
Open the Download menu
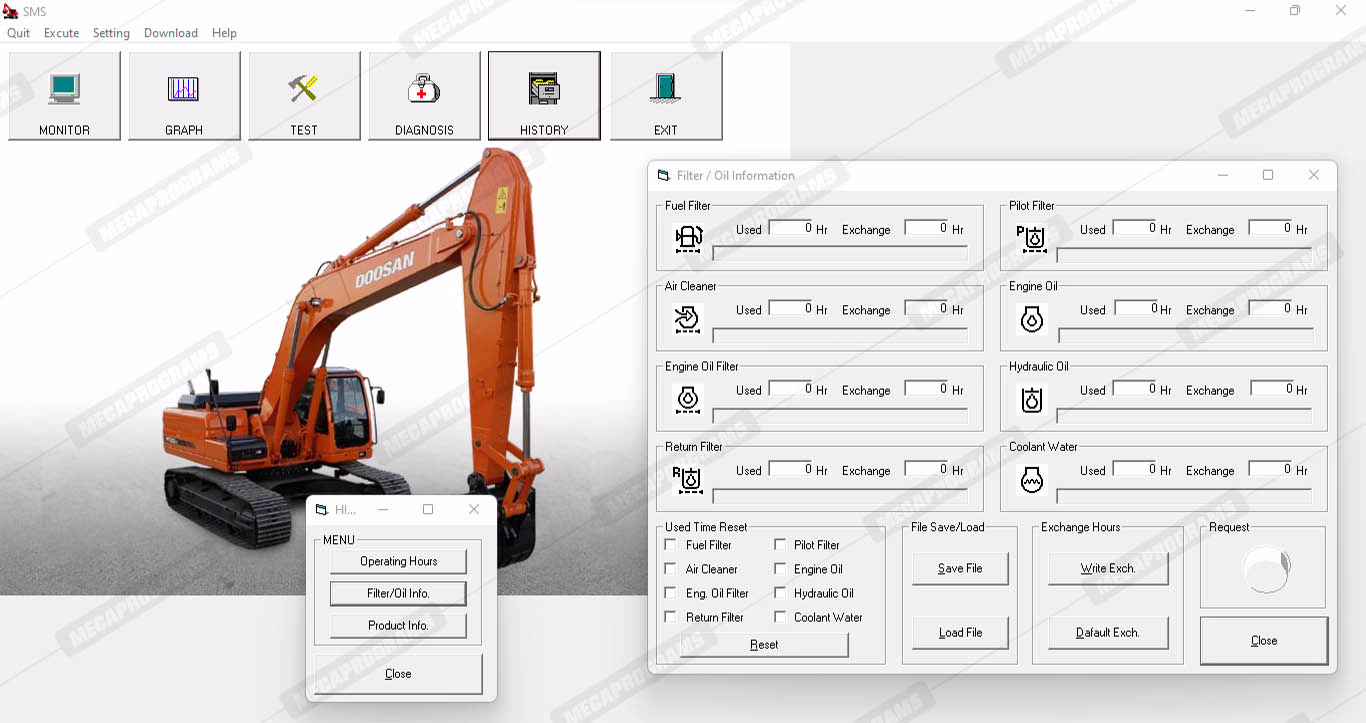171,33
